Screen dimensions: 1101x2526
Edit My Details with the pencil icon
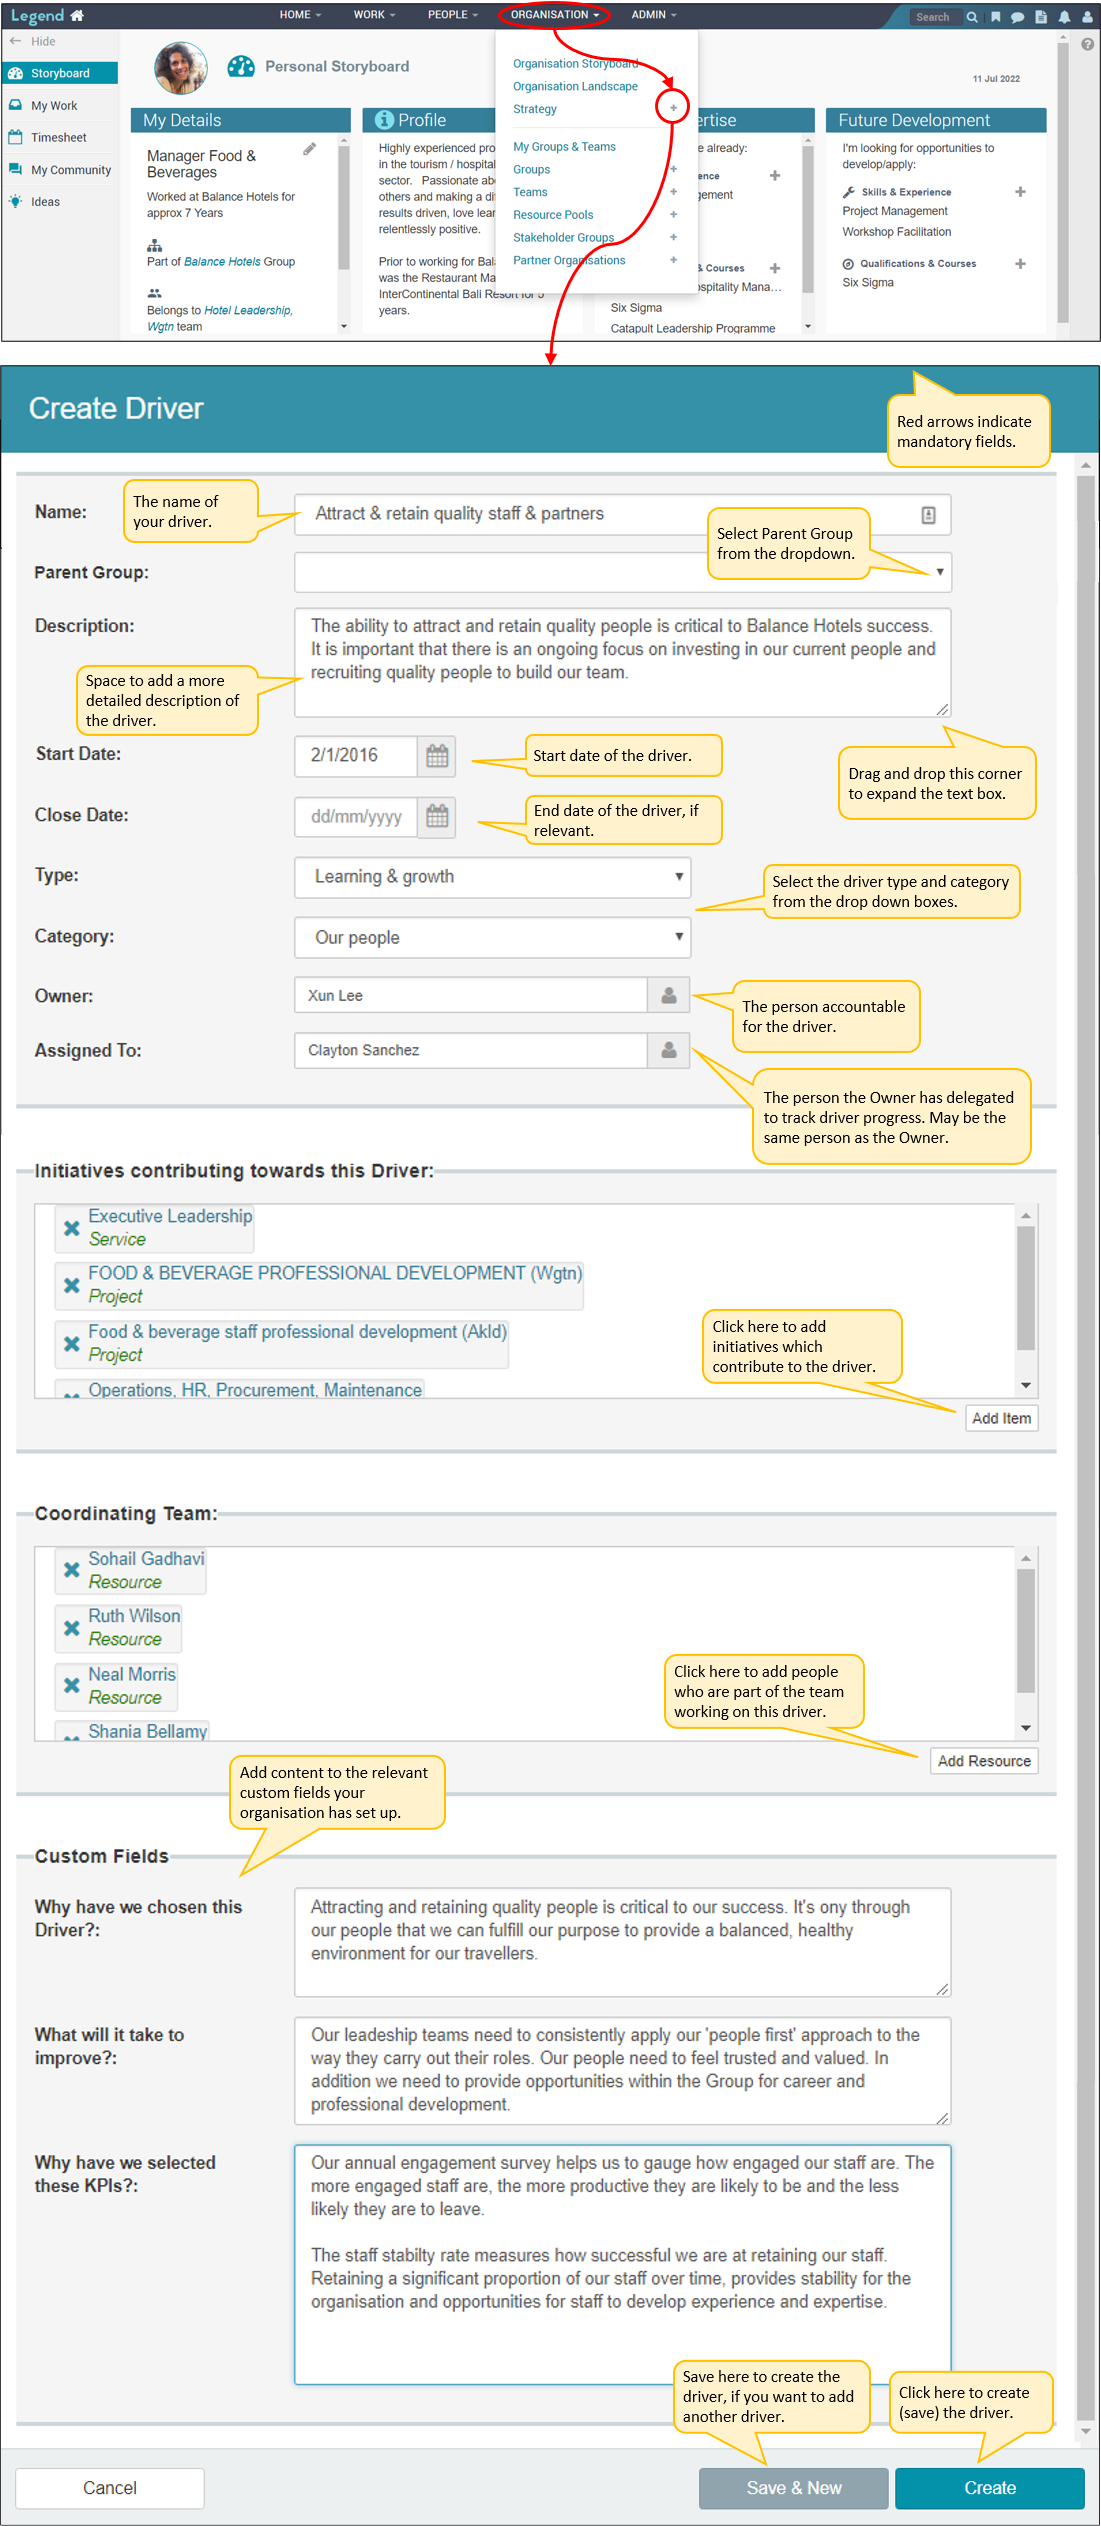[310, 149]
